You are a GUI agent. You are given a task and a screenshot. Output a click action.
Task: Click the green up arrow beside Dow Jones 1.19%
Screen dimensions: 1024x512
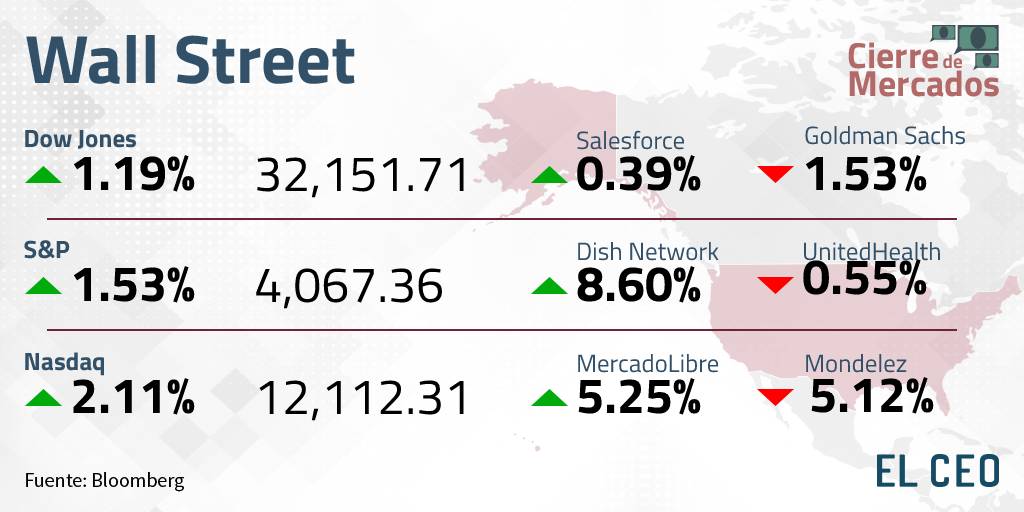pyautogui.click(x=43, y=175)
